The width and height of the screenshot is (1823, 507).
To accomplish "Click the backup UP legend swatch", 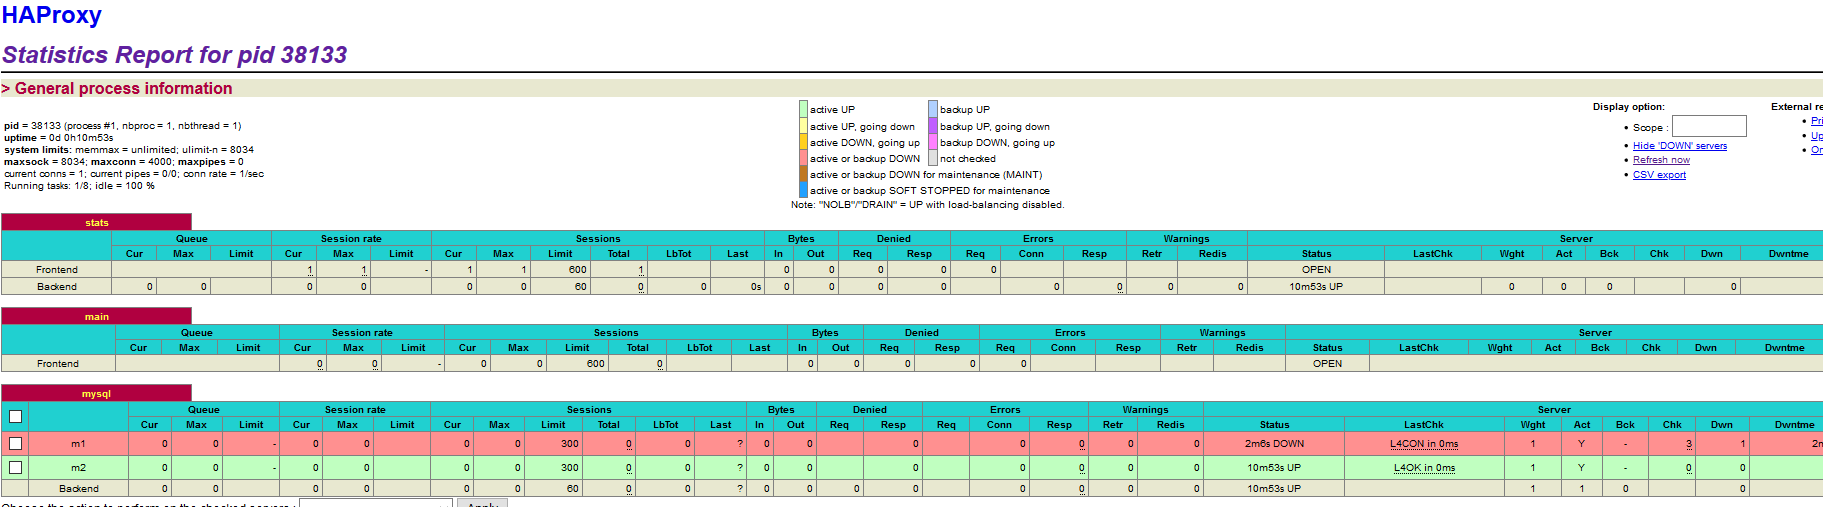I will point(933,109).
